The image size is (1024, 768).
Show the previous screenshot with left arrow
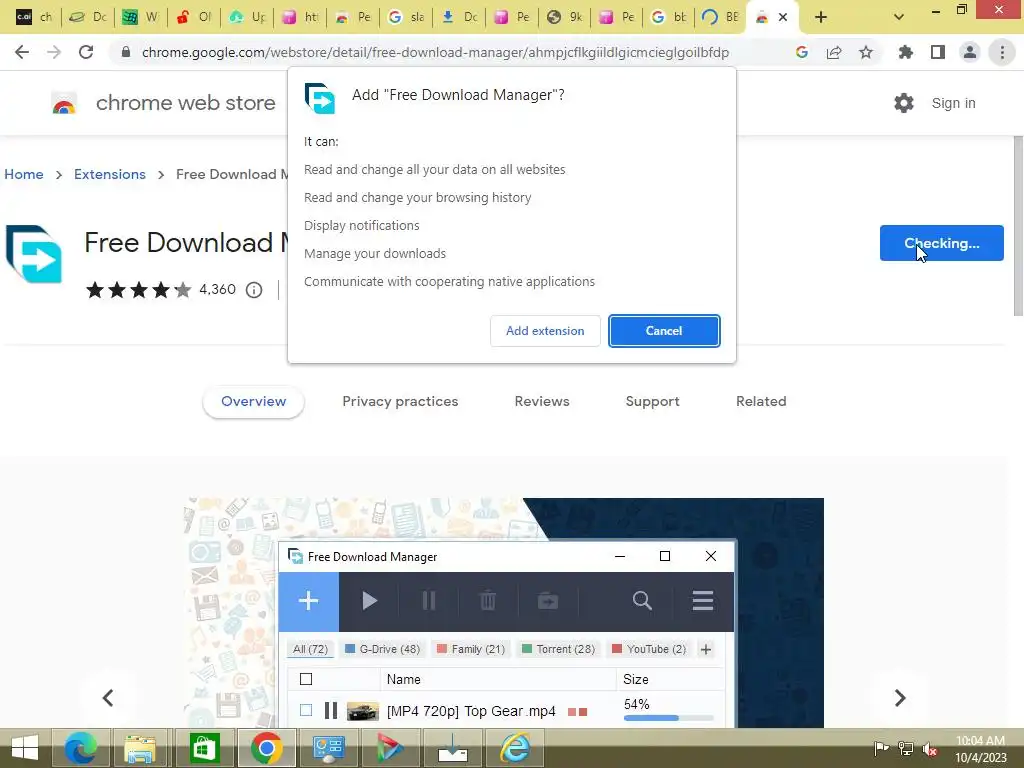pyautogui.click(x=108, y=697)
